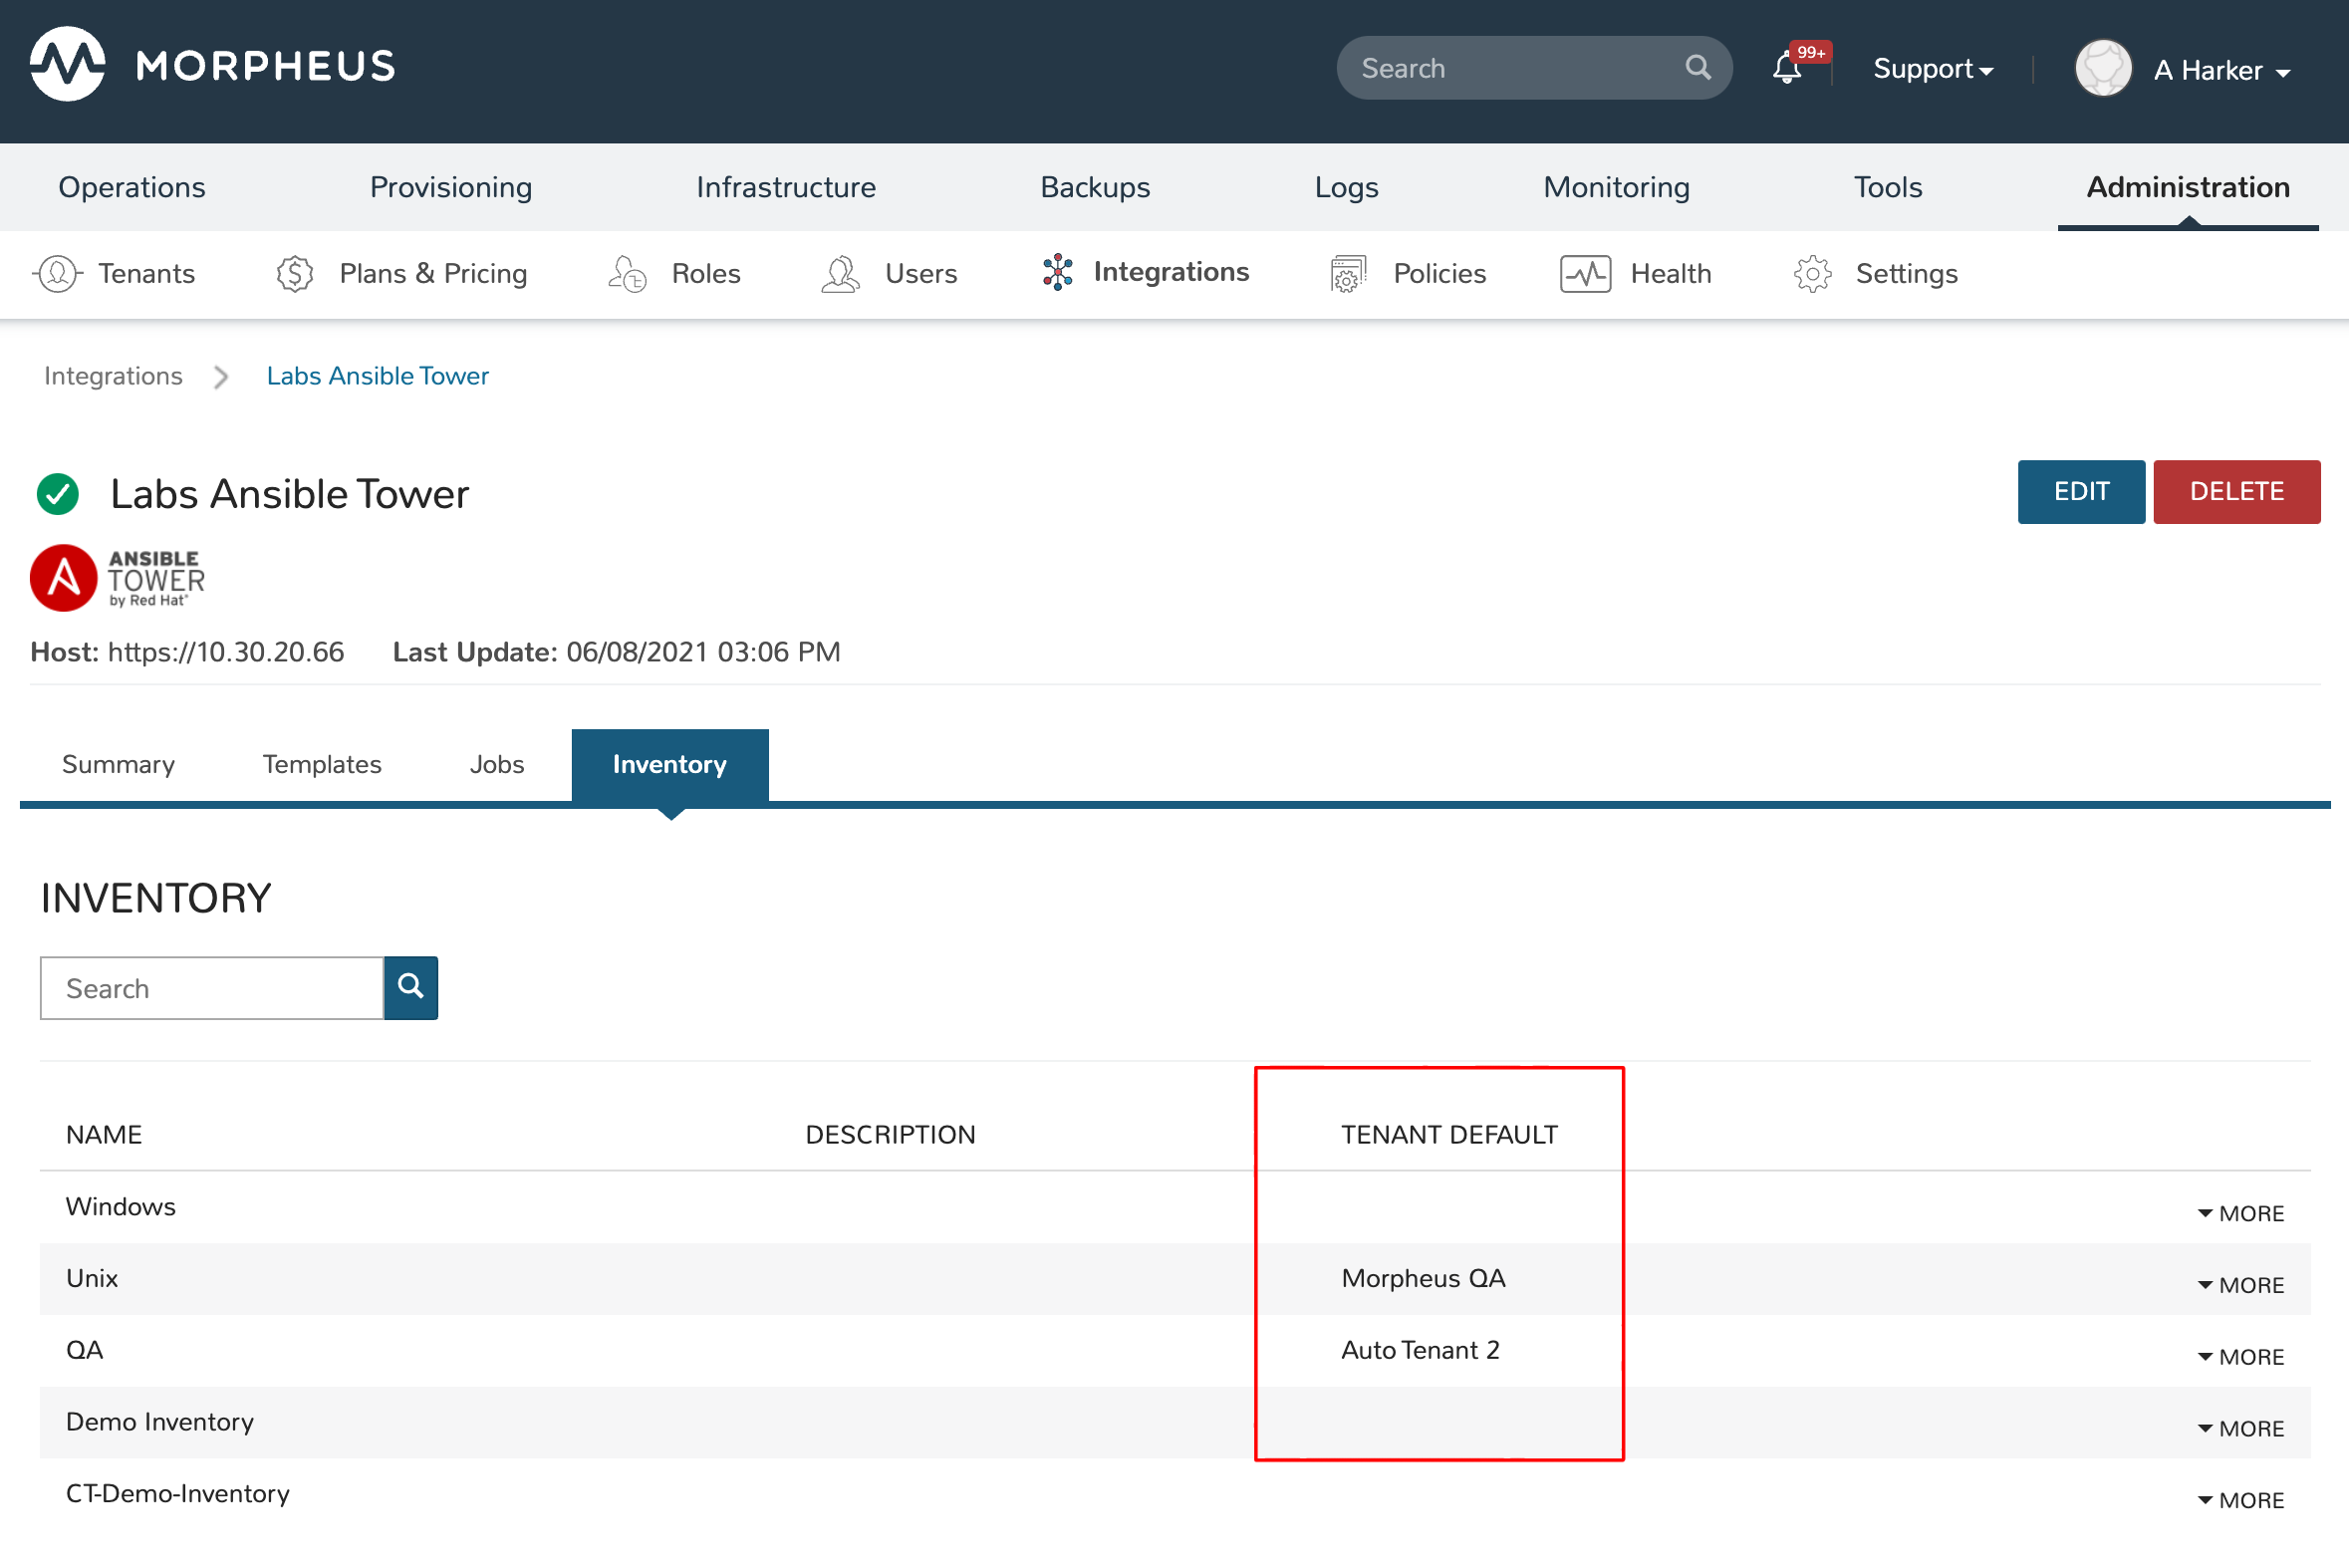Open the Infrastructure main menu
This screenshot has height=1568, width=2349.
tap(786, 187)
